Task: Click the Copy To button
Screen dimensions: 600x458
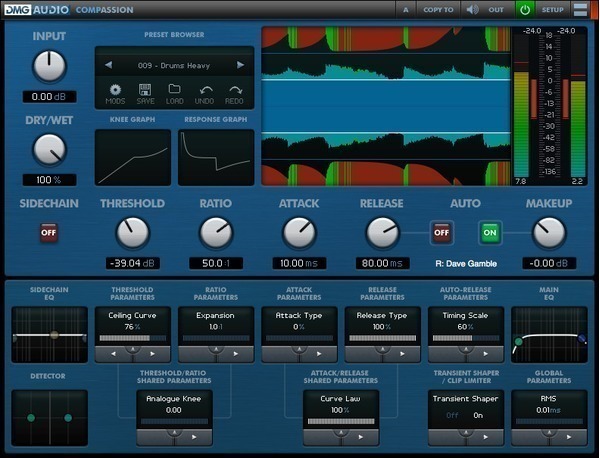Action: [x=438, y=10]
